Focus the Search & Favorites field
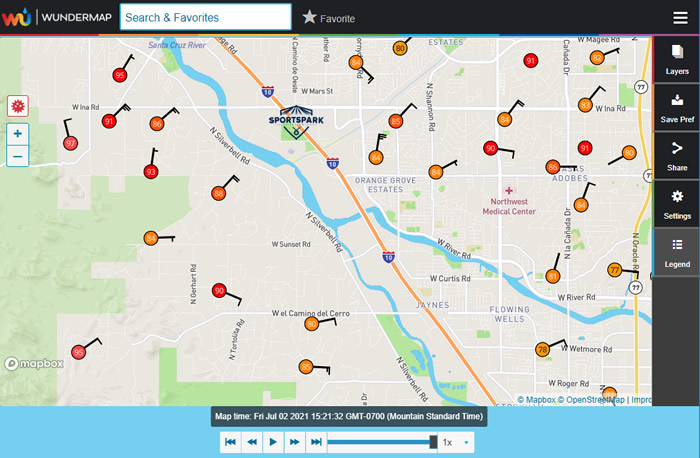 [205, 17]
